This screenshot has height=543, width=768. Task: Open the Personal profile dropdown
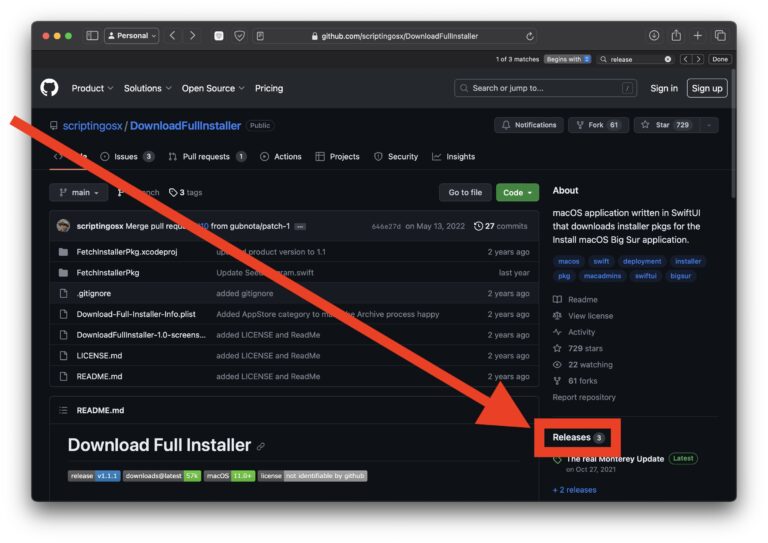pyautogui.click(x=132, y=36)
